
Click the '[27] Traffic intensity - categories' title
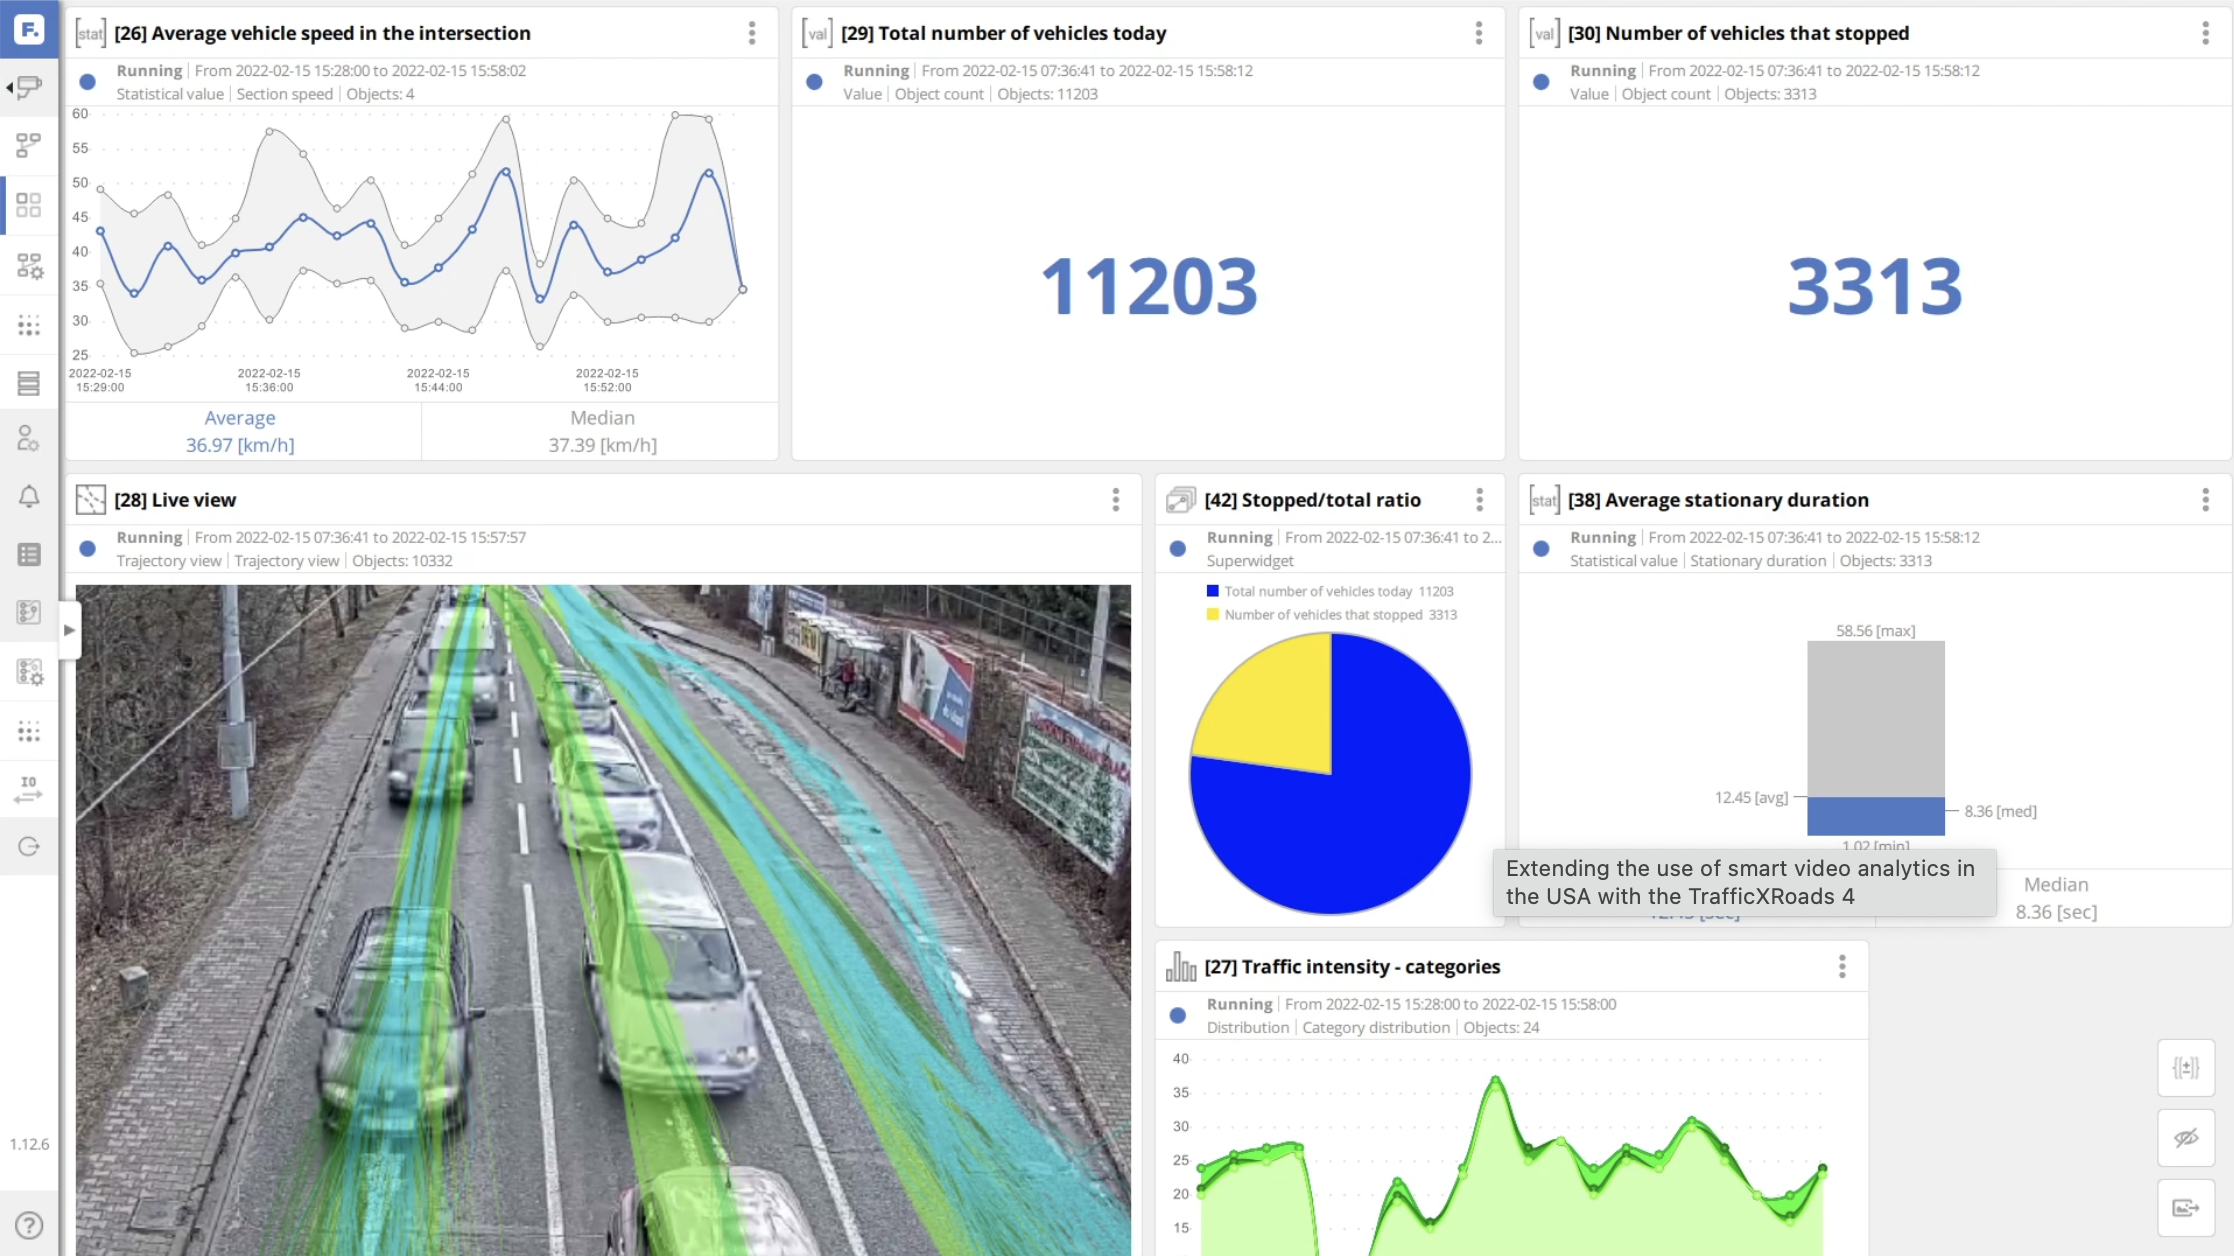click(1352, 966)
